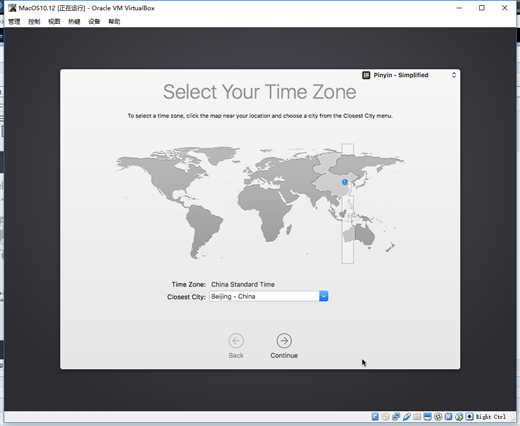Viewport: 520px width, 426px height.
Task: Click the Pinyin input source icon
Action: pos(366,75)
